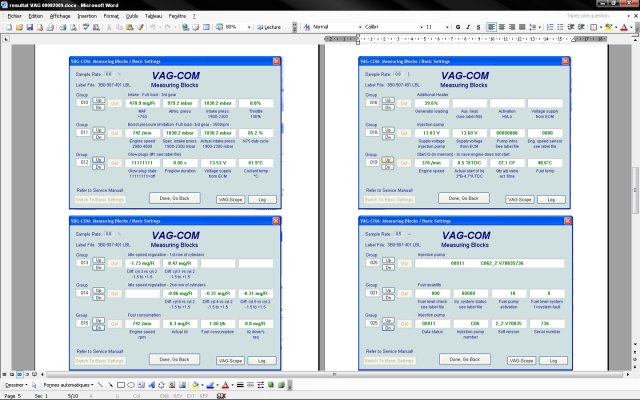Save the document with the floppy disk icon
Image resolution: width=640 pixels, height=400 pixels.
click(29, 27)
